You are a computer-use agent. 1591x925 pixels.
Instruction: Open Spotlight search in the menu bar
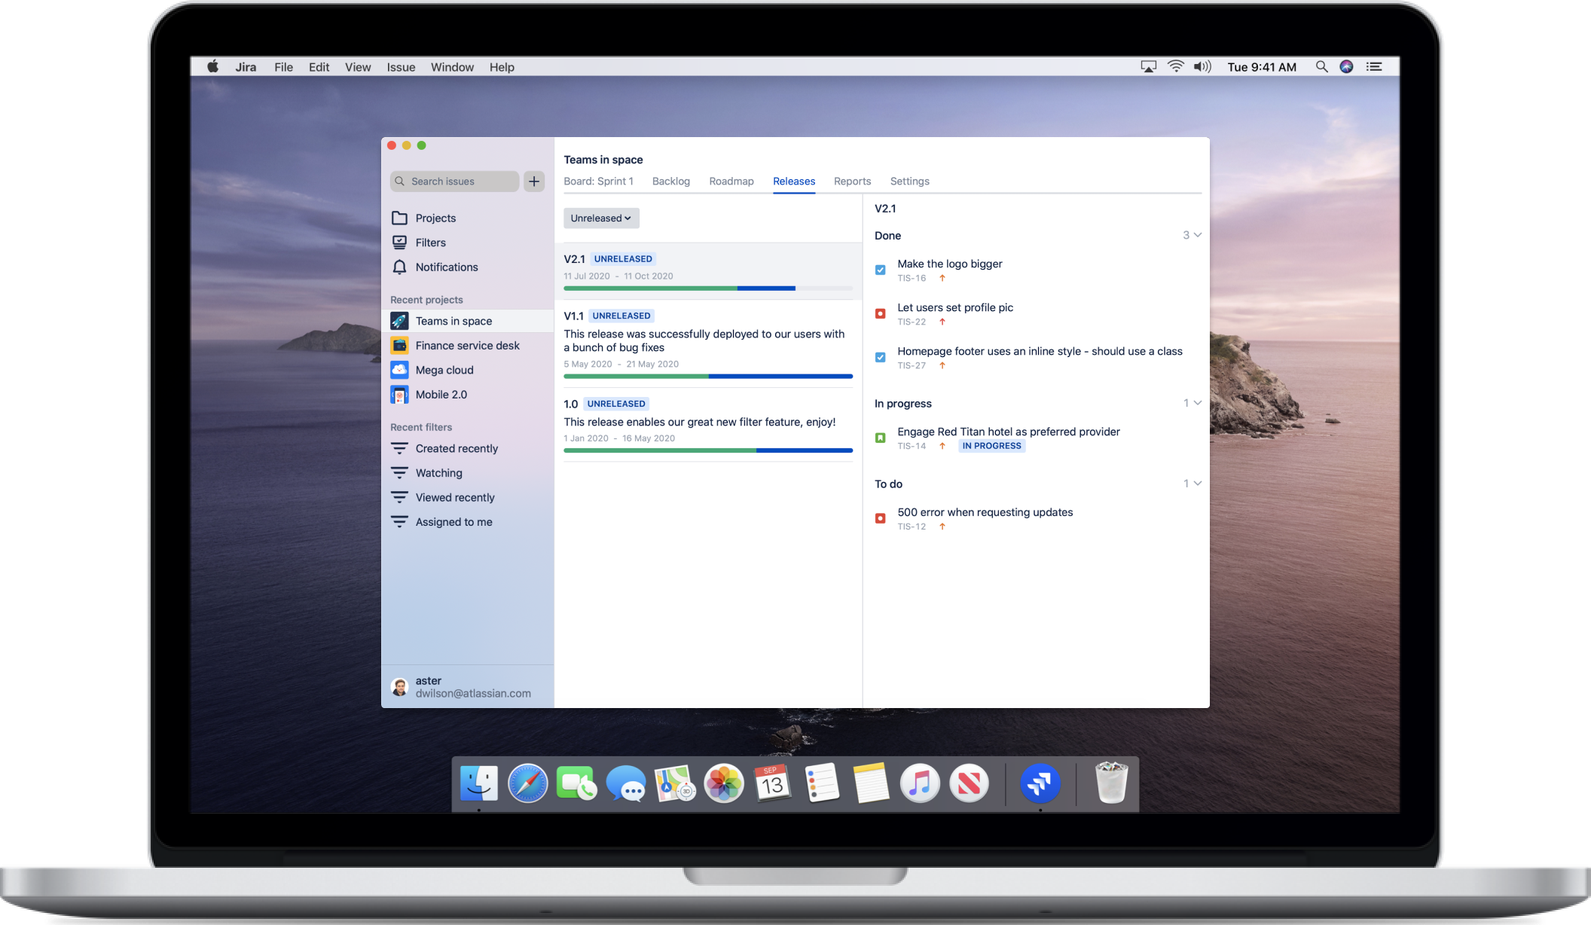click(1321, 67)
